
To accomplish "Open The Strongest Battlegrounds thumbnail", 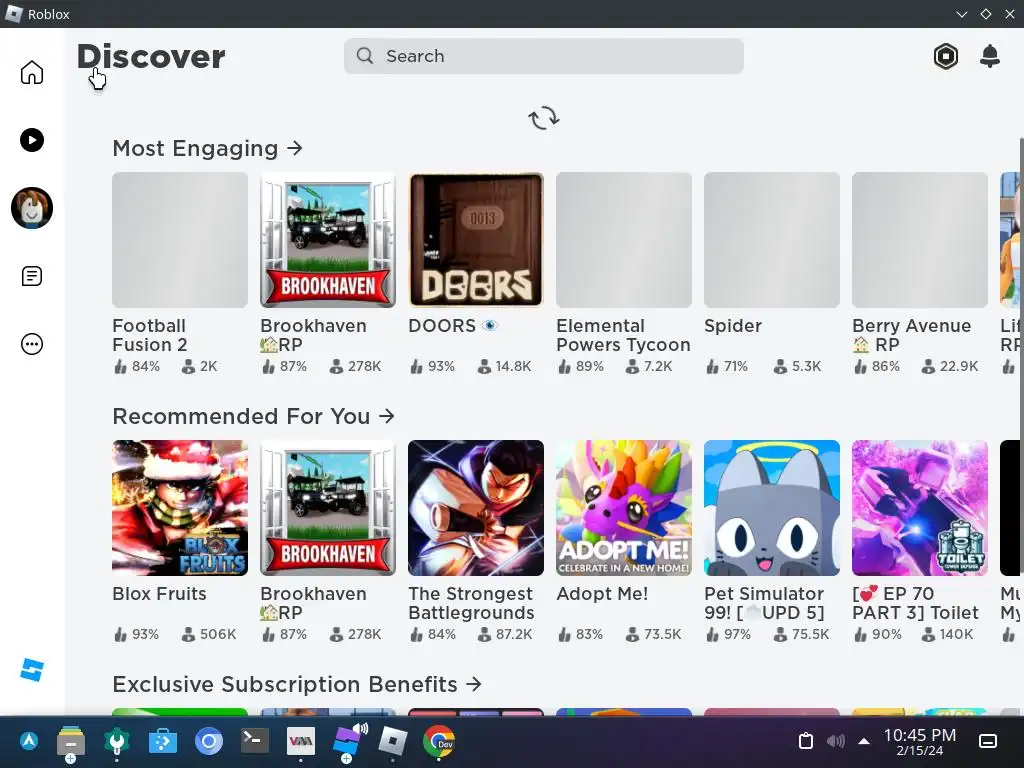I will coord(476,508).
